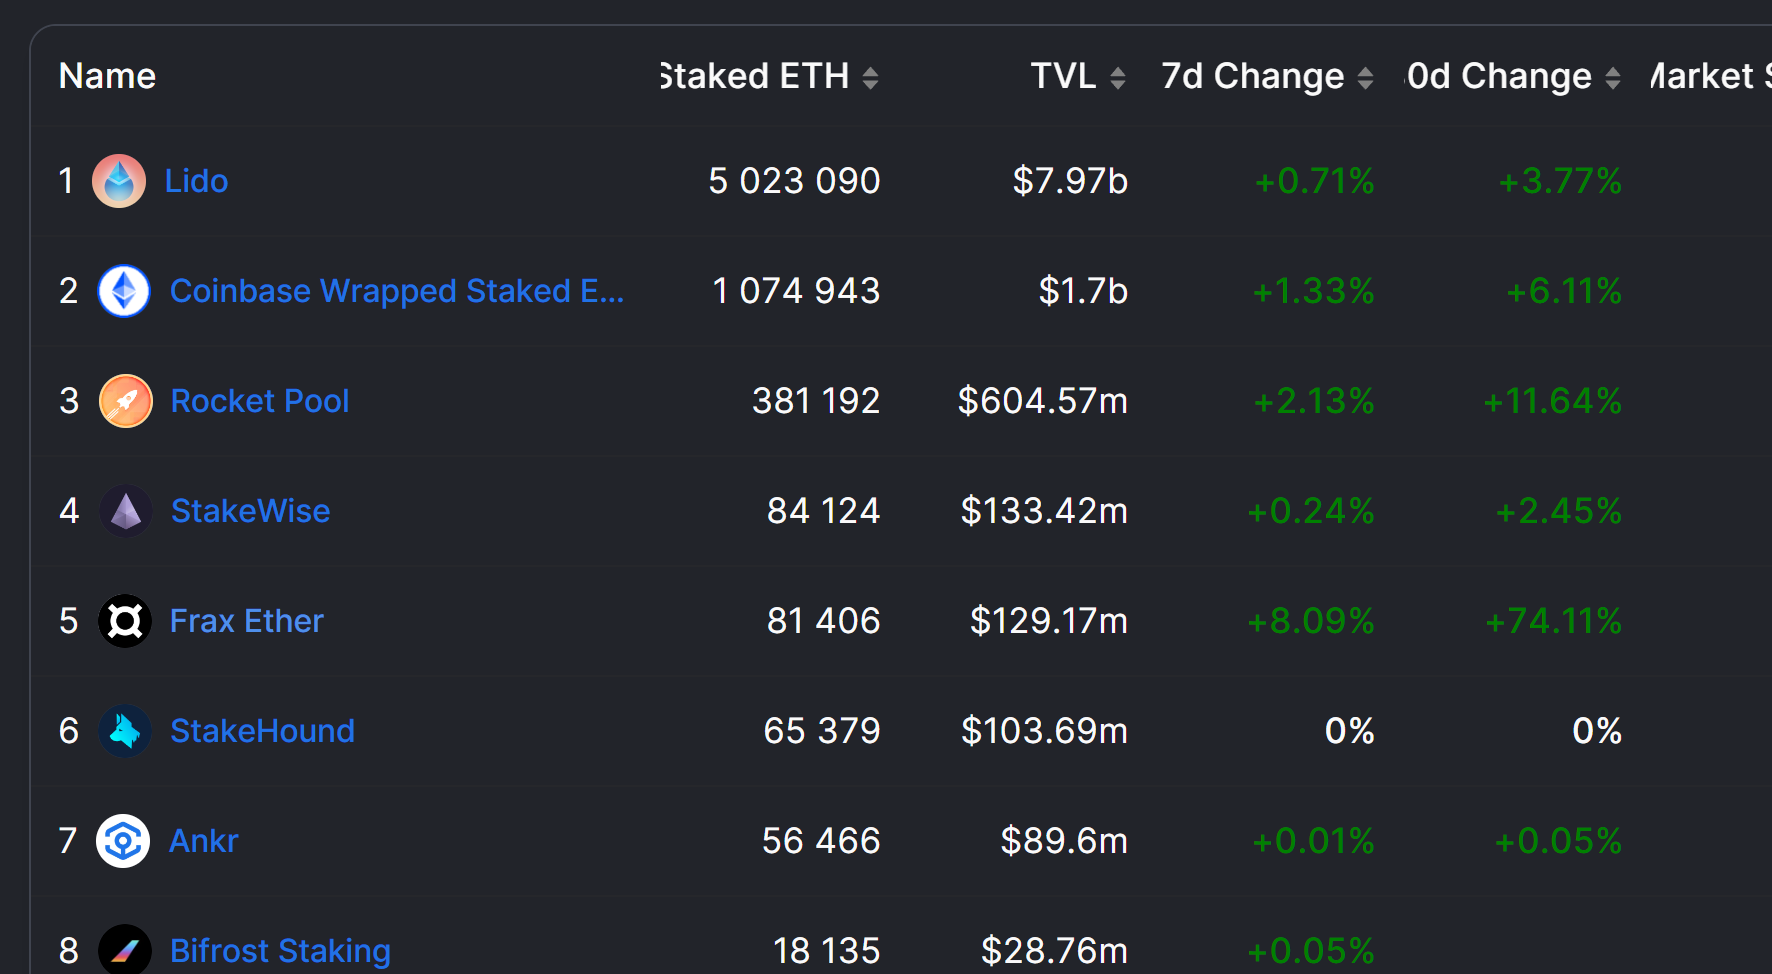Select Coinbase 30d change +6.11%
The height and width of the screenshot is (974, 1772).
point(1564,291)
